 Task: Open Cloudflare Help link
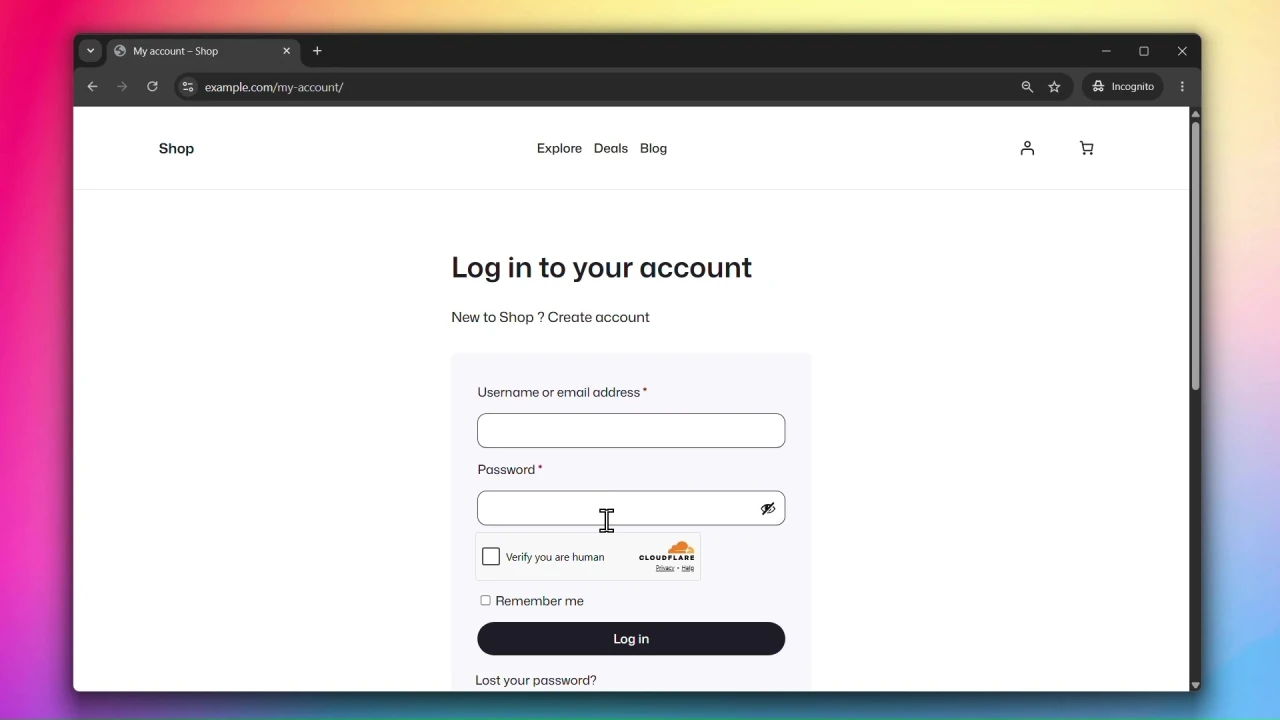[688, 568]
